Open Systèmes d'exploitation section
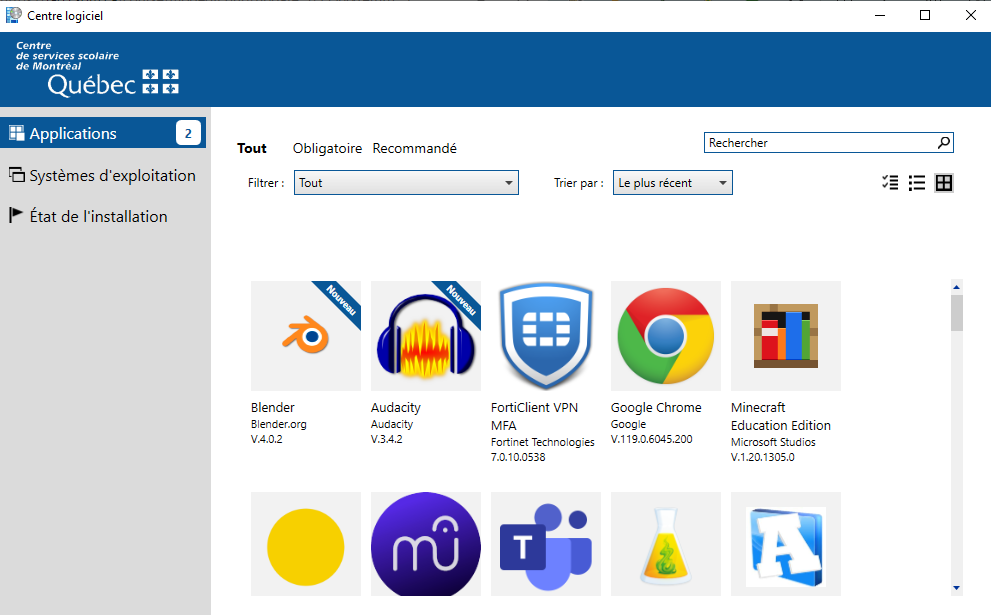991x615 pixels. [103, 175]
